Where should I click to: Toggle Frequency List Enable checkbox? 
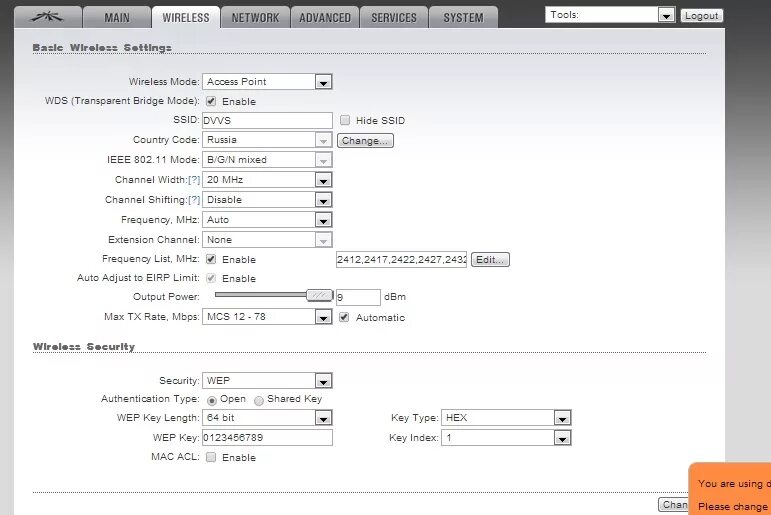(x=211, y=259)
